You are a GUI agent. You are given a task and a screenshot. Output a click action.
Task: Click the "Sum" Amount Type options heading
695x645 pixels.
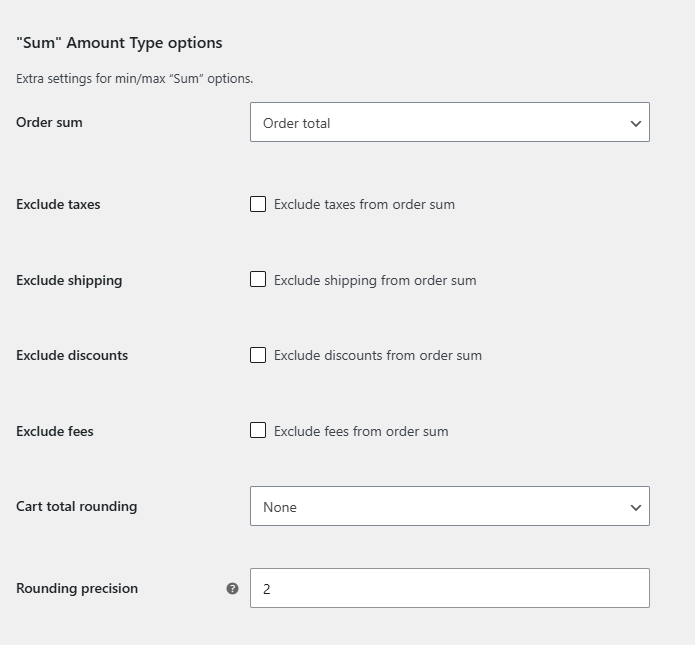coord(119,43)
